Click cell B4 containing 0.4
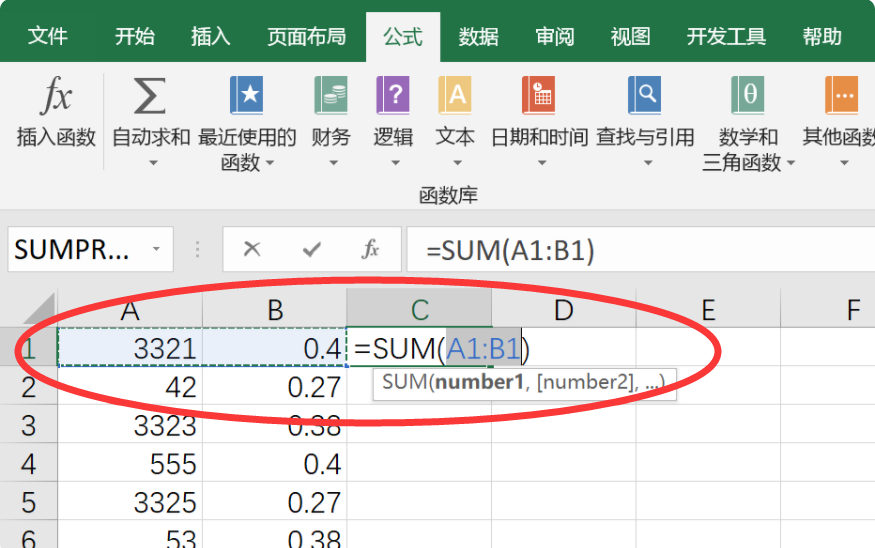Image resolution: width=875 pixels, height=548 pixels. point(275,463)
